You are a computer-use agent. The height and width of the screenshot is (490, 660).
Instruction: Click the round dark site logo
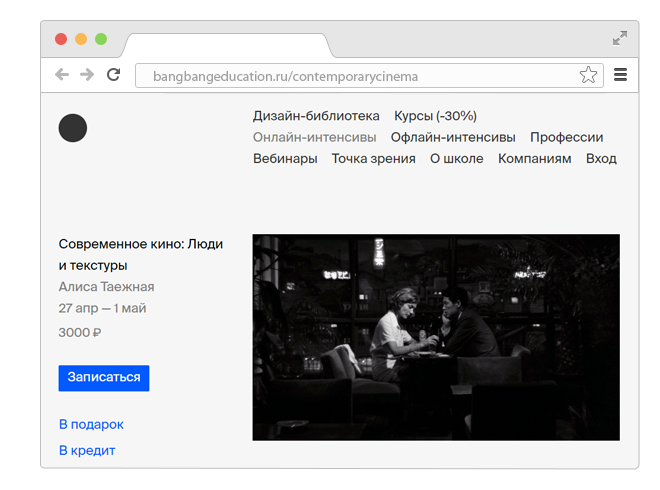coord(73,128)
